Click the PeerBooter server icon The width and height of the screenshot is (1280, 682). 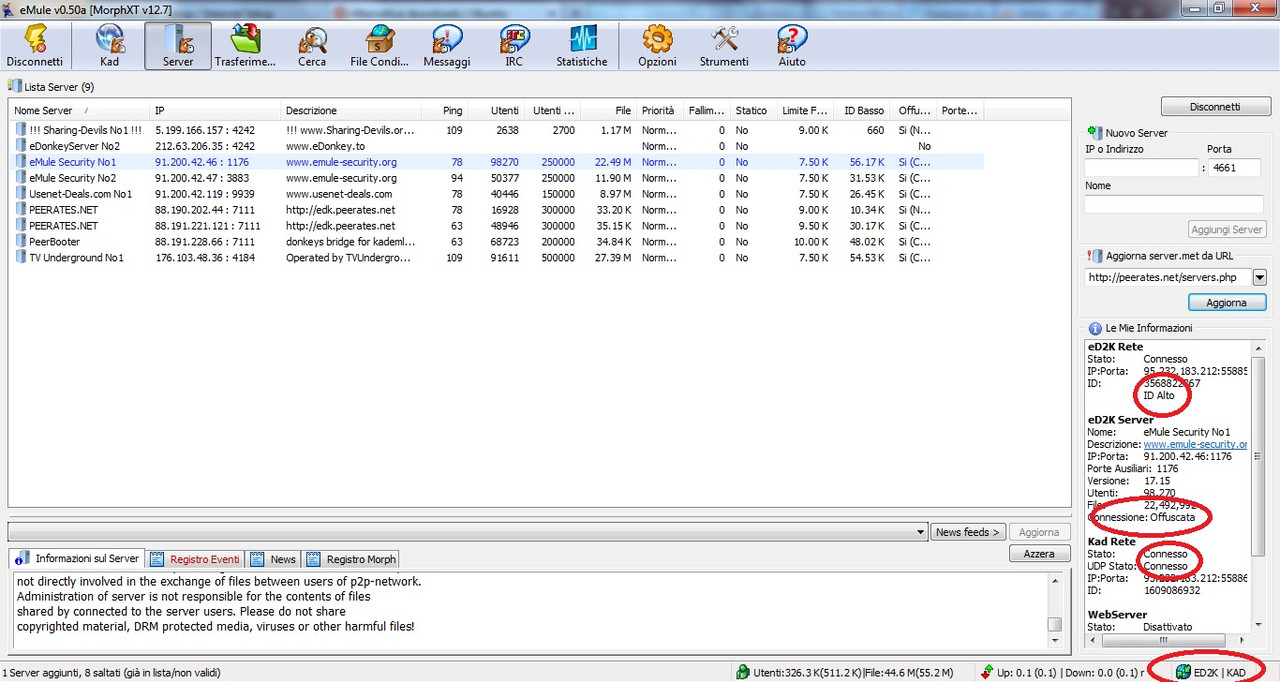(x=21, y=242)
